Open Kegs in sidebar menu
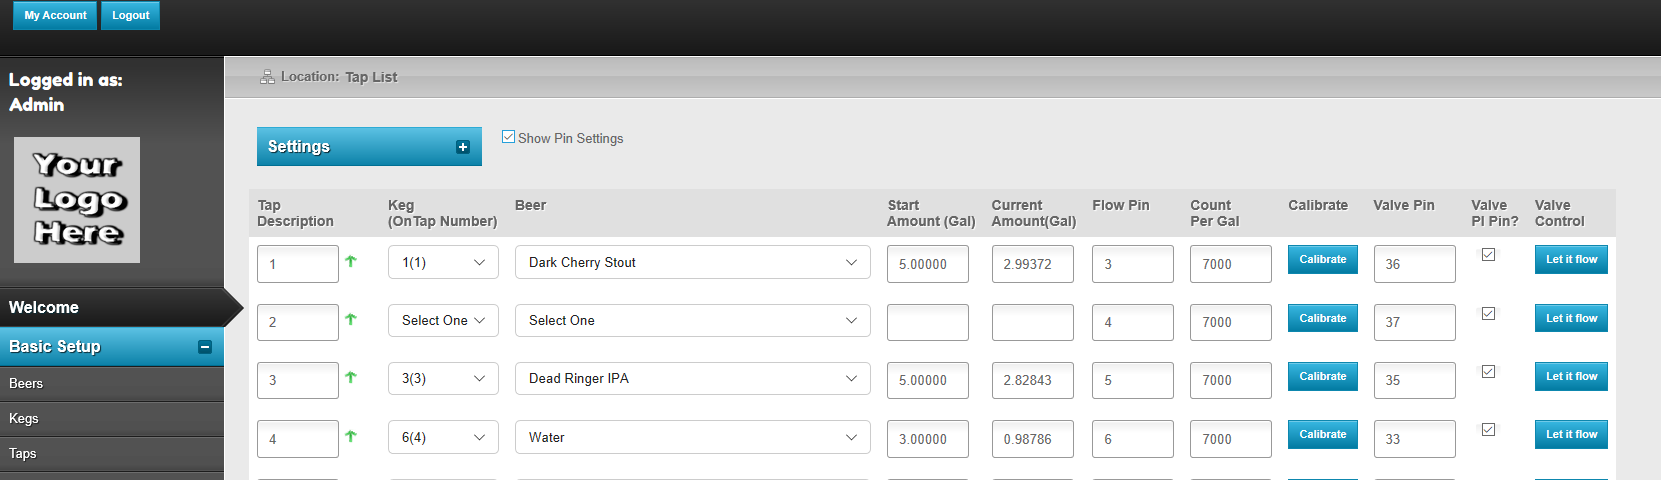This screenshot has width=1661, height=480. point(24,419)
